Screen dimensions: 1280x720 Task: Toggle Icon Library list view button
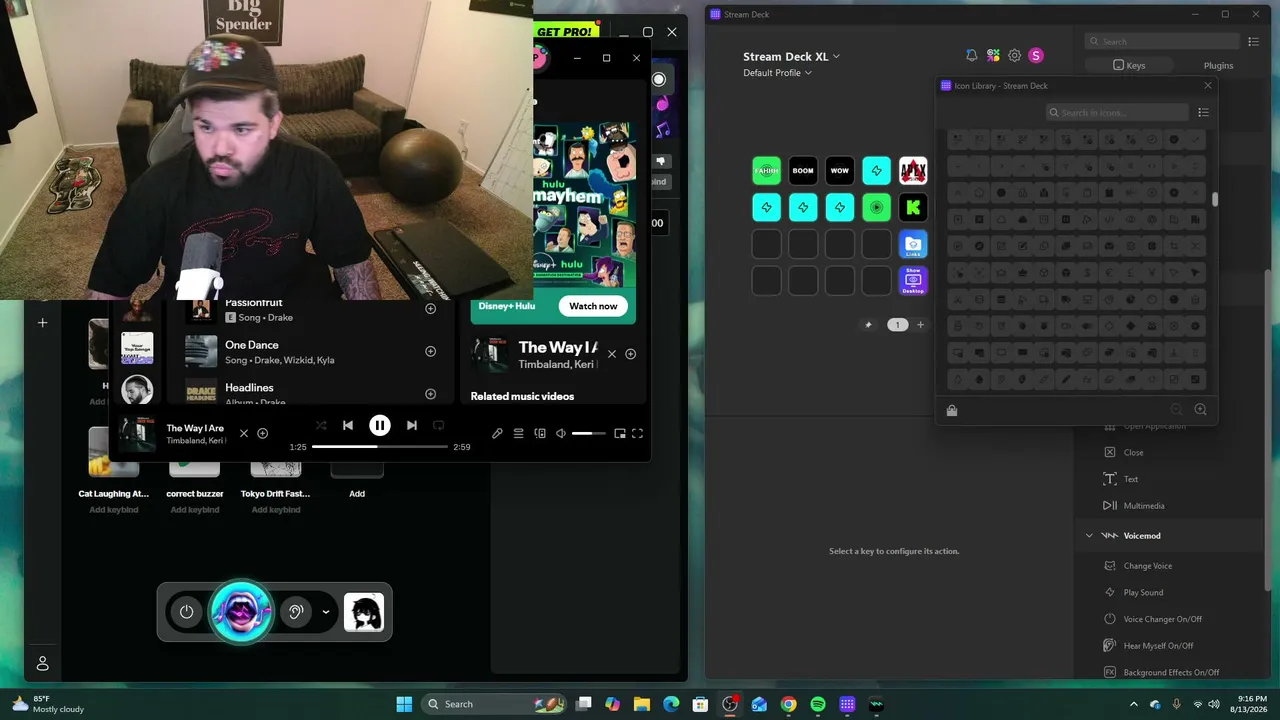coord(1203,113)
